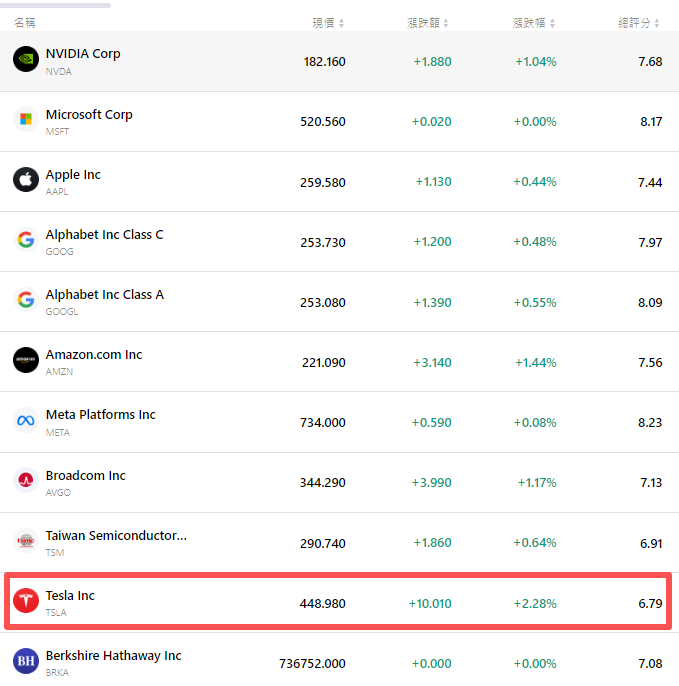This screenshot has height=686, width=679.
Task: Click NVIDIA's 182.160 current price
Action: (x=324, y=62)
